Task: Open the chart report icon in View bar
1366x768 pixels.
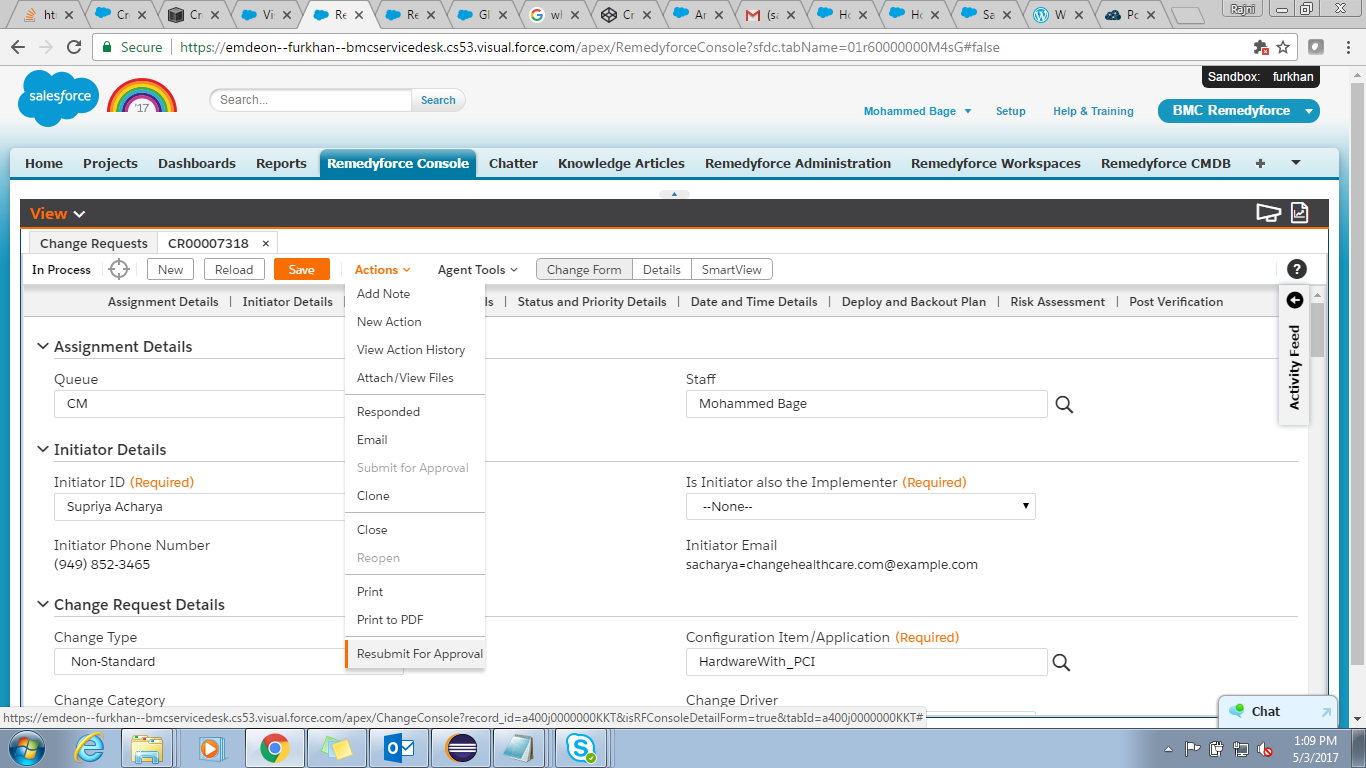Action: click(1299, 212)
